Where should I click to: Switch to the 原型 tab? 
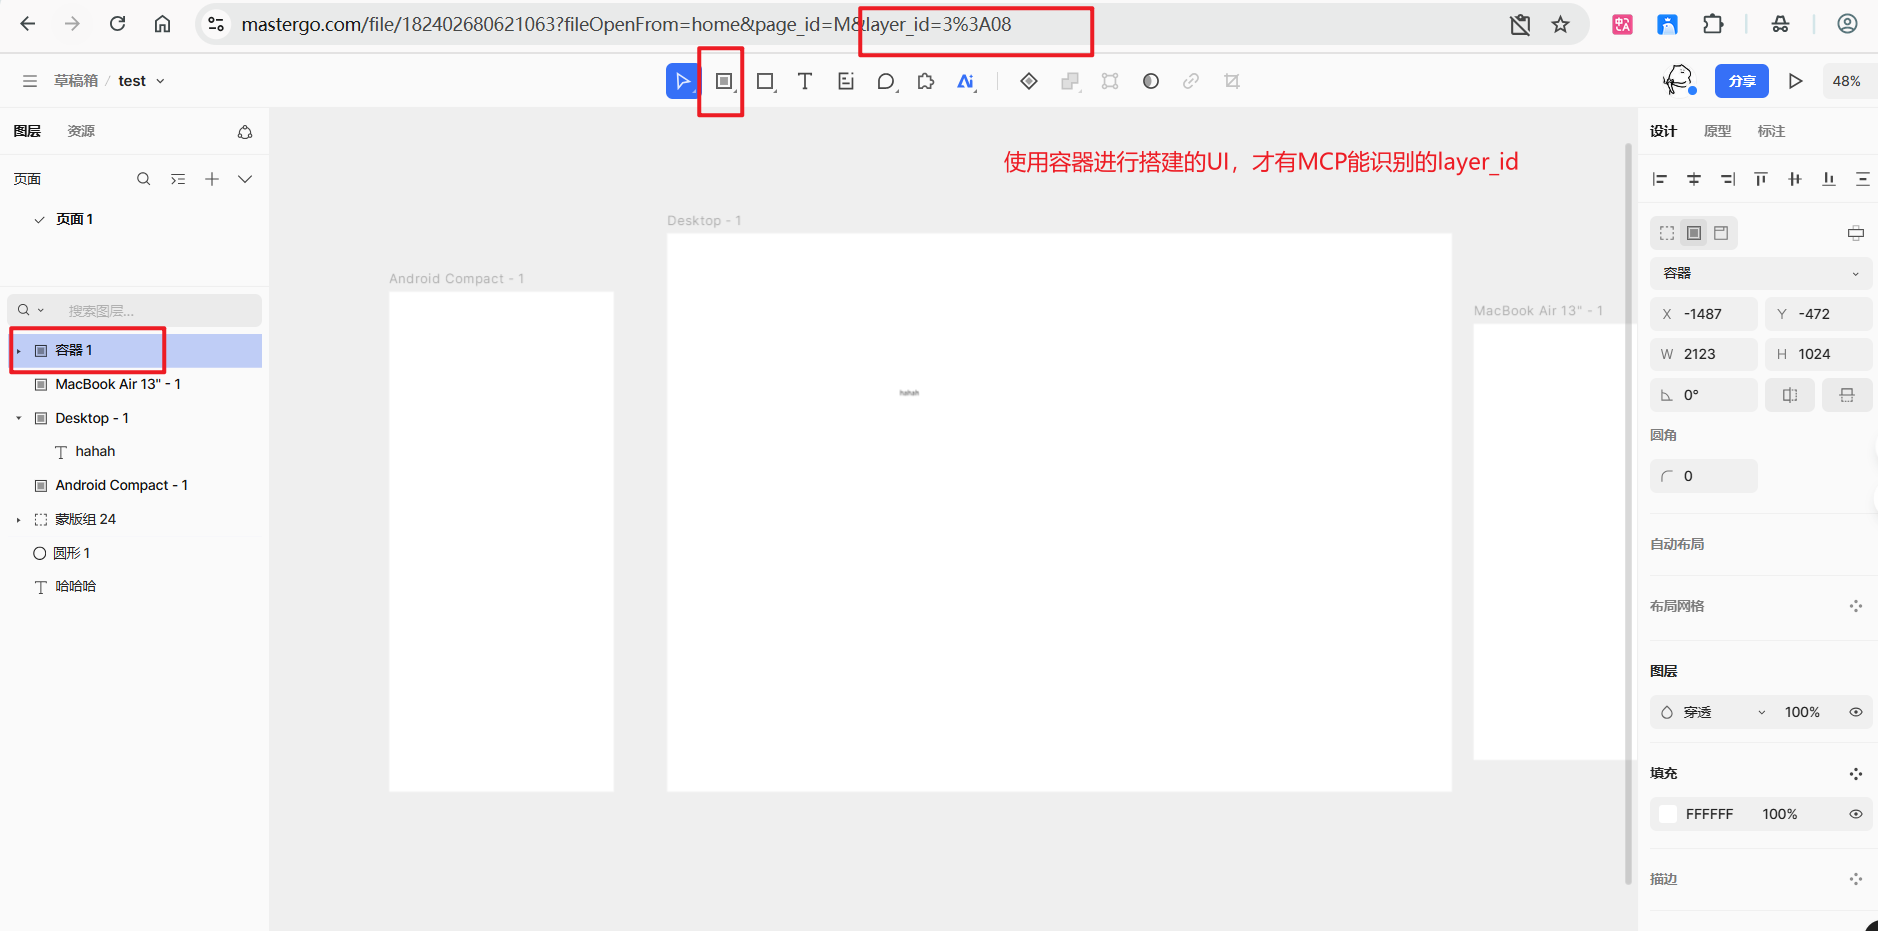[x=1717, y=131]
